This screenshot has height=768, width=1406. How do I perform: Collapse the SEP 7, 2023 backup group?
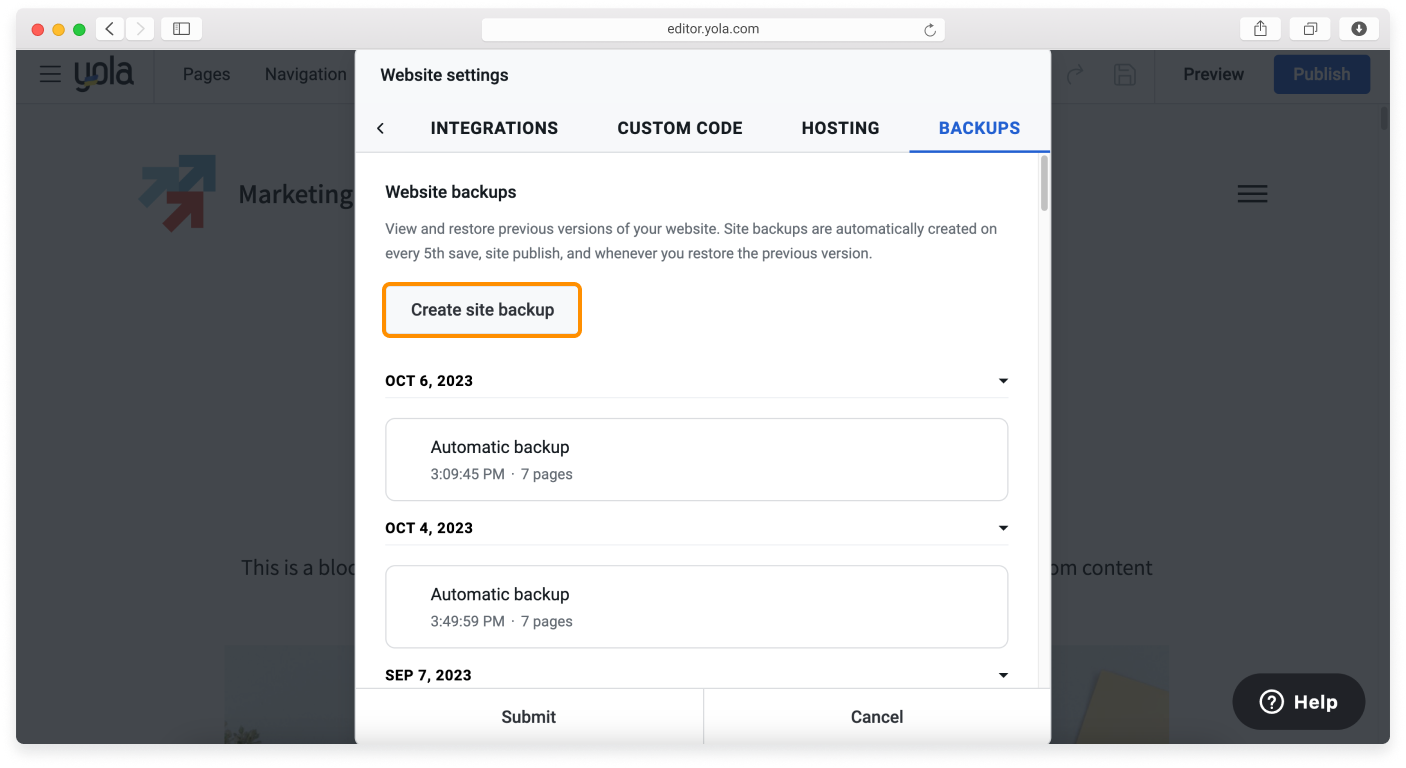pyautogui.click(x=1003, y=675)
